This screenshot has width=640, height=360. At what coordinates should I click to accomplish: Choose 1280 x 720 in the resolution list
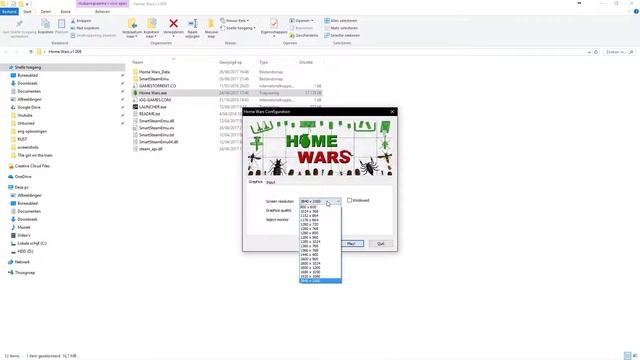point(320,224)
